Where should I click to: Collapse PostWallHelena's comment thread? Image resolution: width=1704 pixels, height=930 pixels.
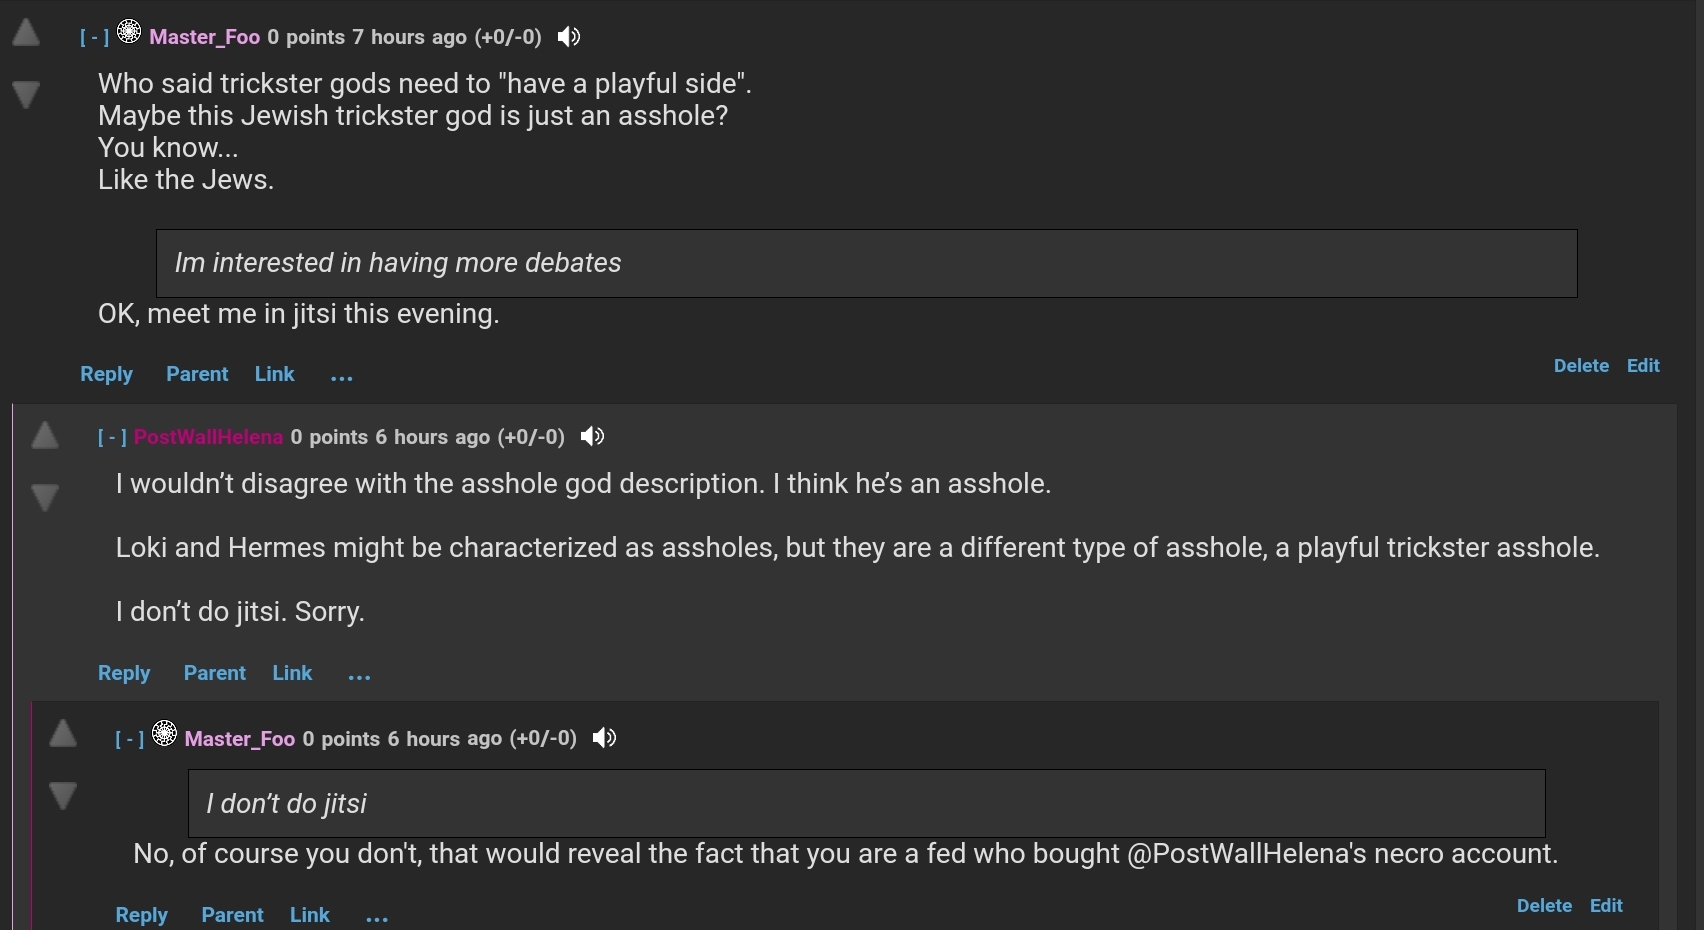coord(112,437)
